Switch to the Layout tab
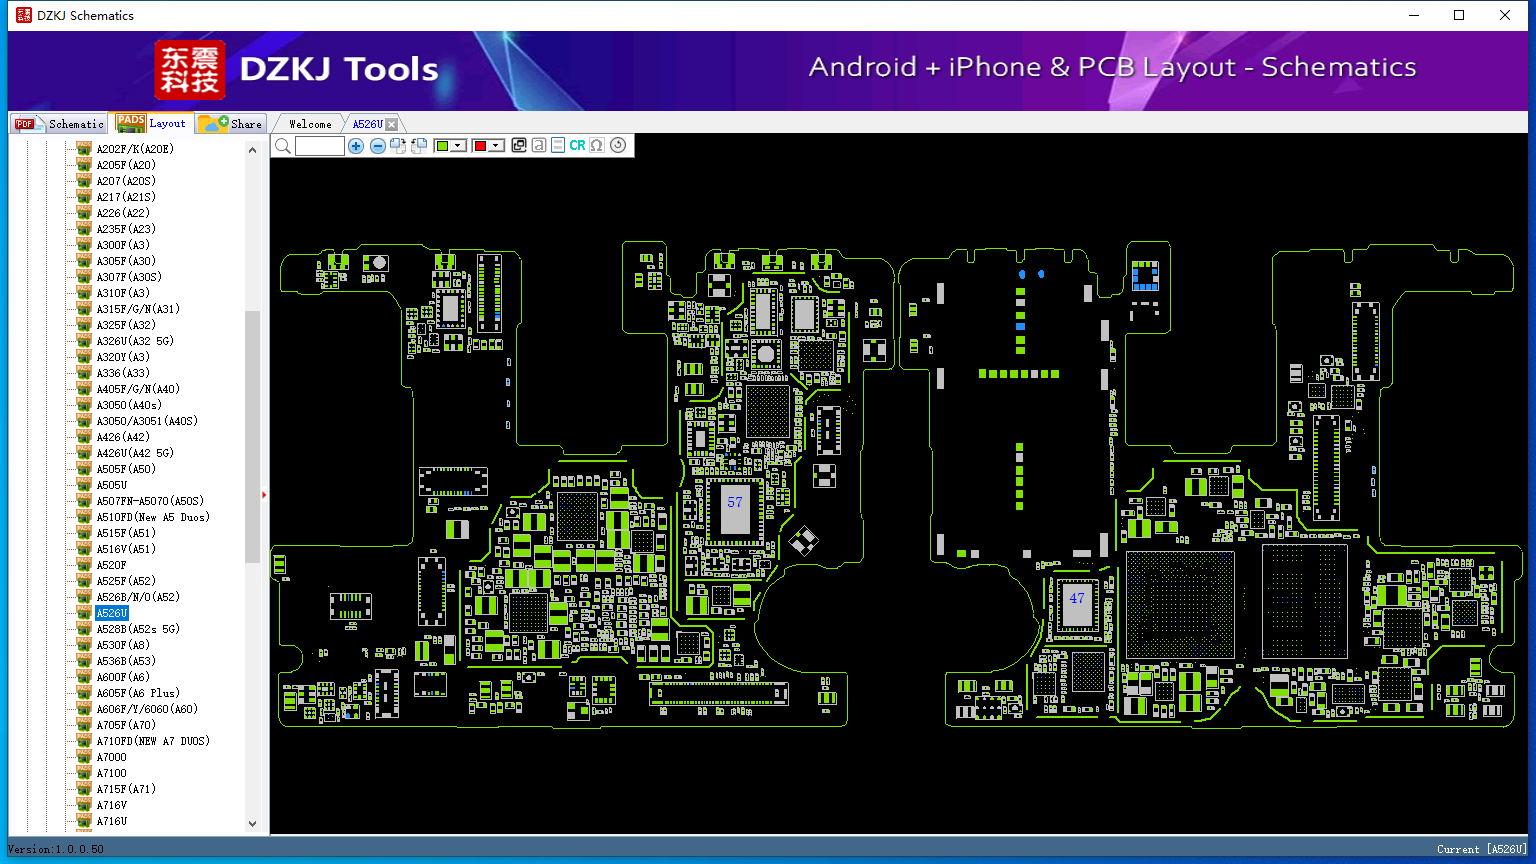This screenshot has height=864, width=1536. (x=151, y=123)
